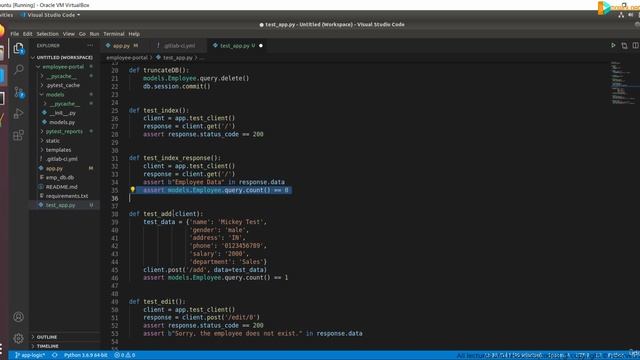Open the Manage gear icon

(x=18, y=338)
